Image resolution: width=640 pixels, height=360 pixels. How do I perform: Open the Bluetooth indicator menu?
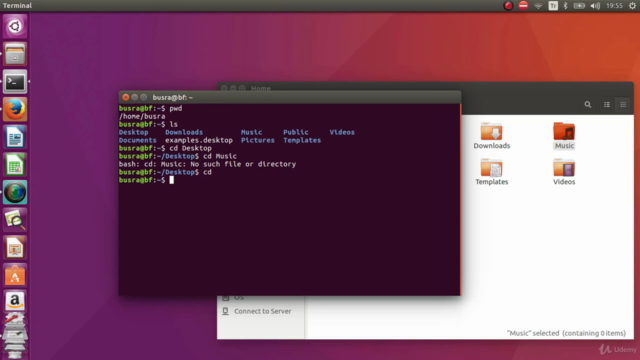pos(566,6)
